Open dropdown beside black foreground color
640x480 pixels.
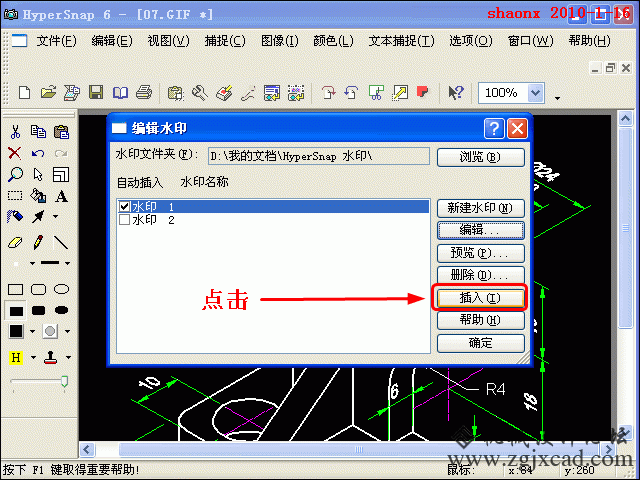(x=32, y=331)
